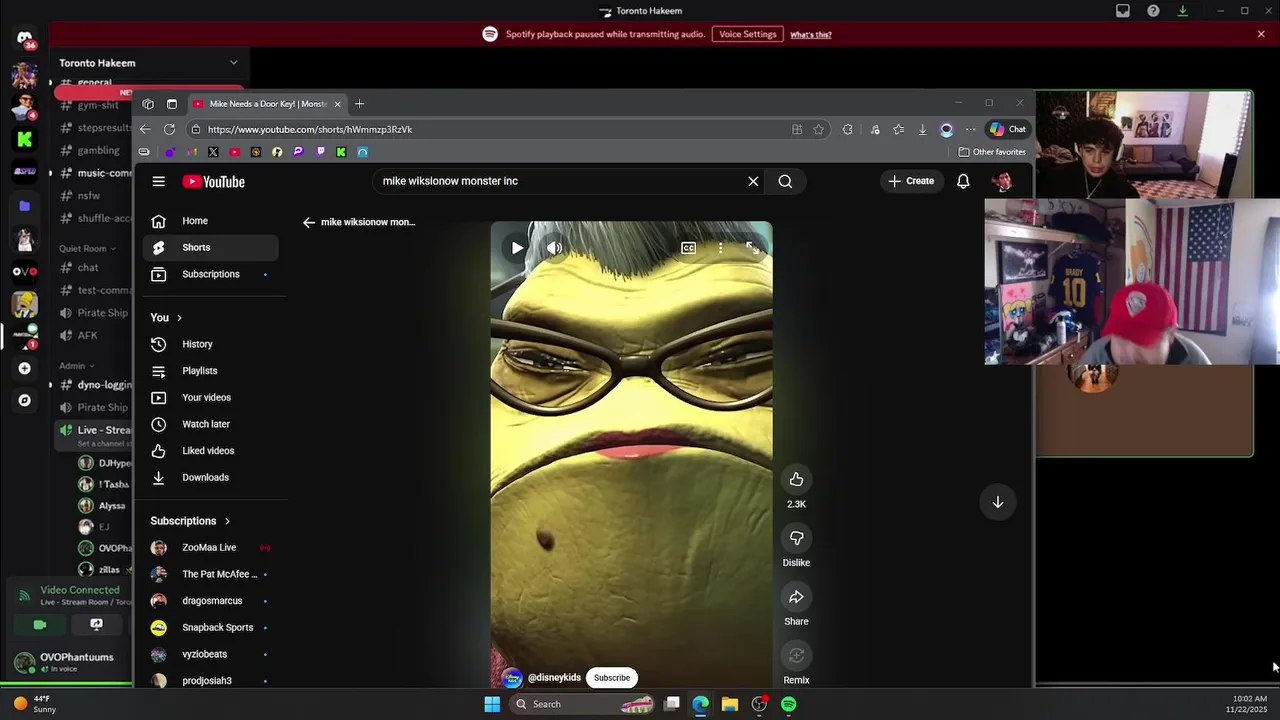Click the Remix button
This screenshot has width=1280, height=720.
(796, 656)
